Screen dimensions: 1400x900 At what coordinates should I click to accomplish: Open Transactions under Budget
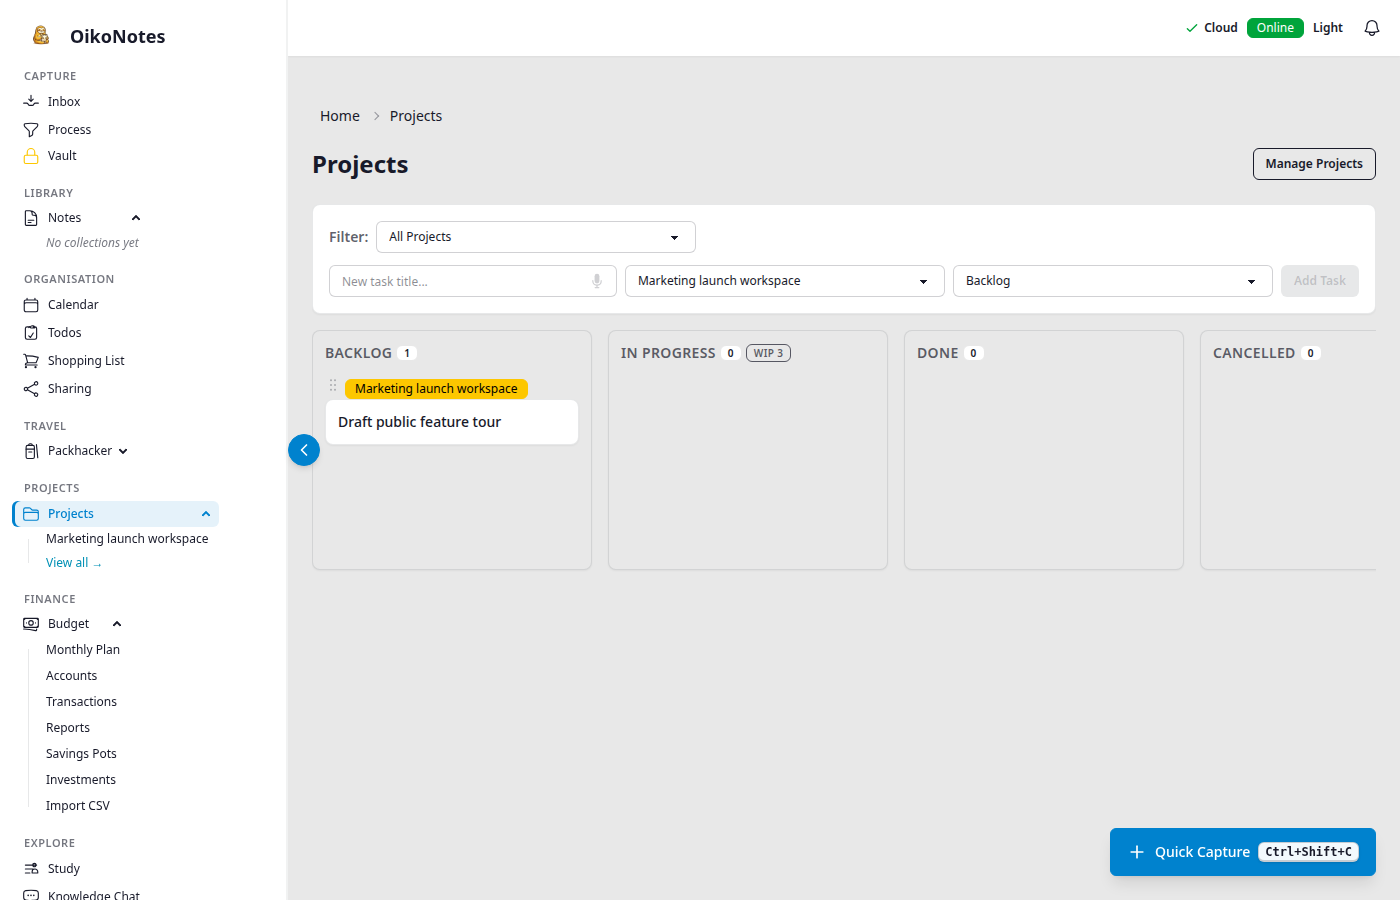click(81, 702)
